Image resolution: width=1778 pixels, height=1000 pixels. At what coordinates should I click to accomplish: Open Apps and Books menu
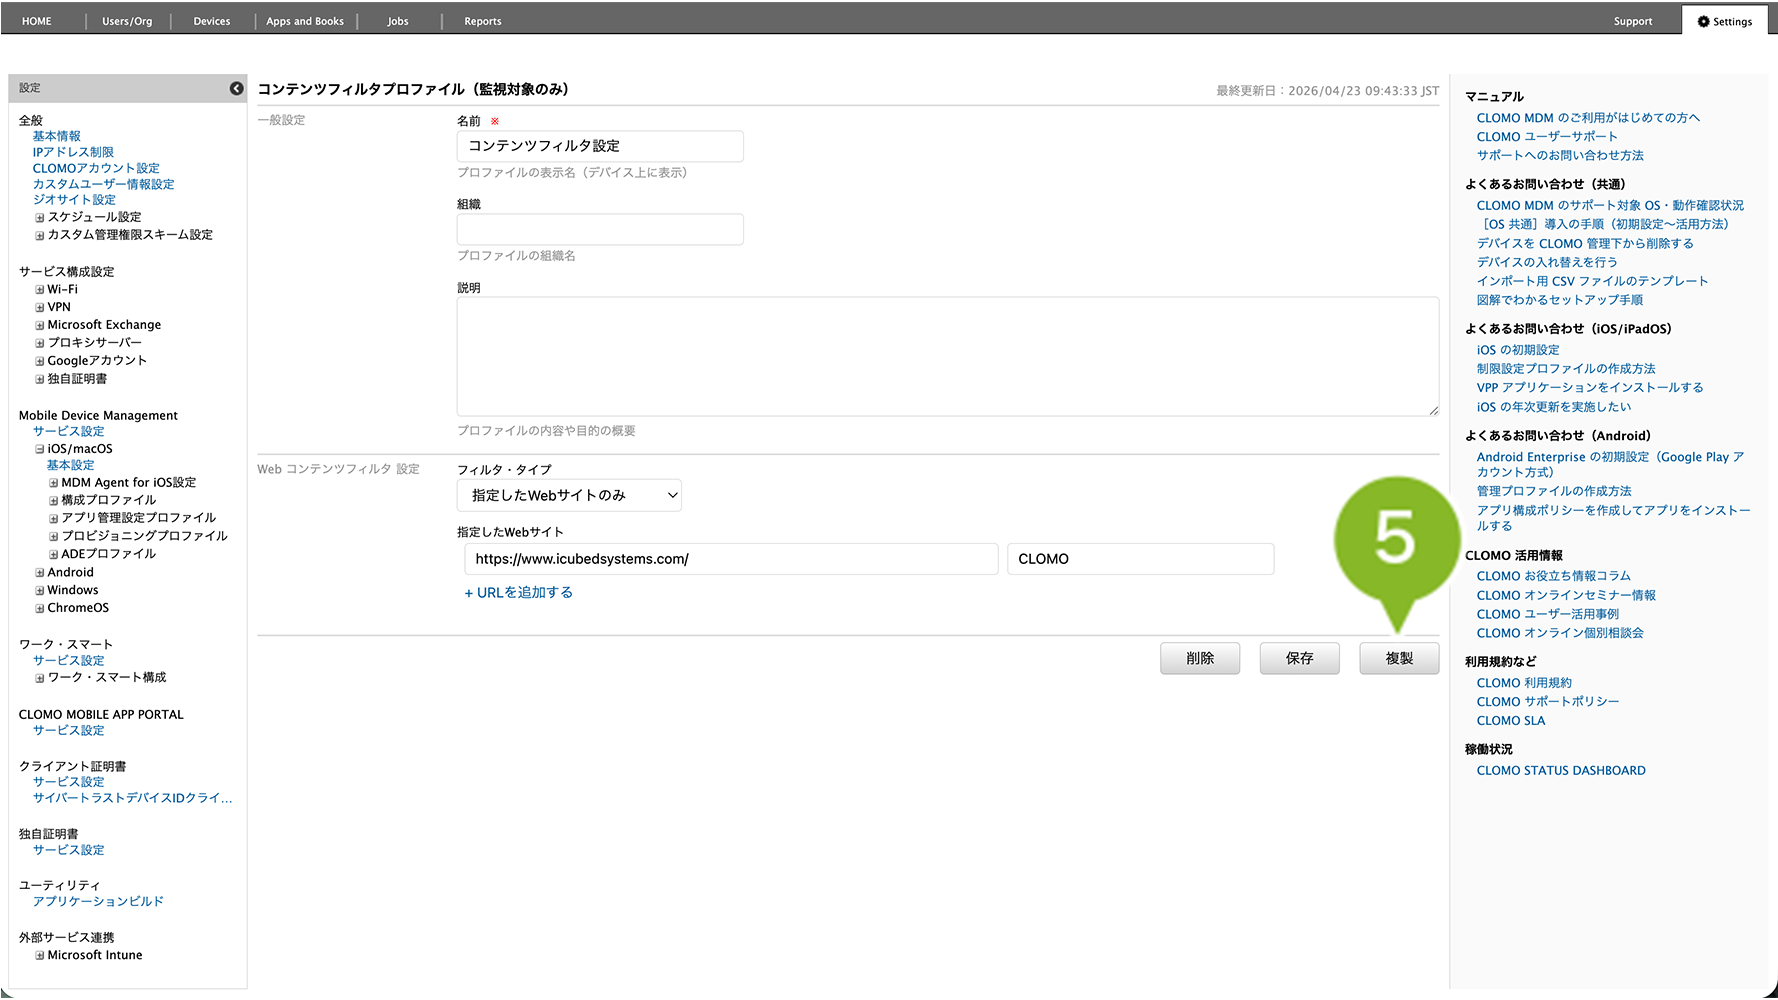pyautogui.click(x=304, y=21)
